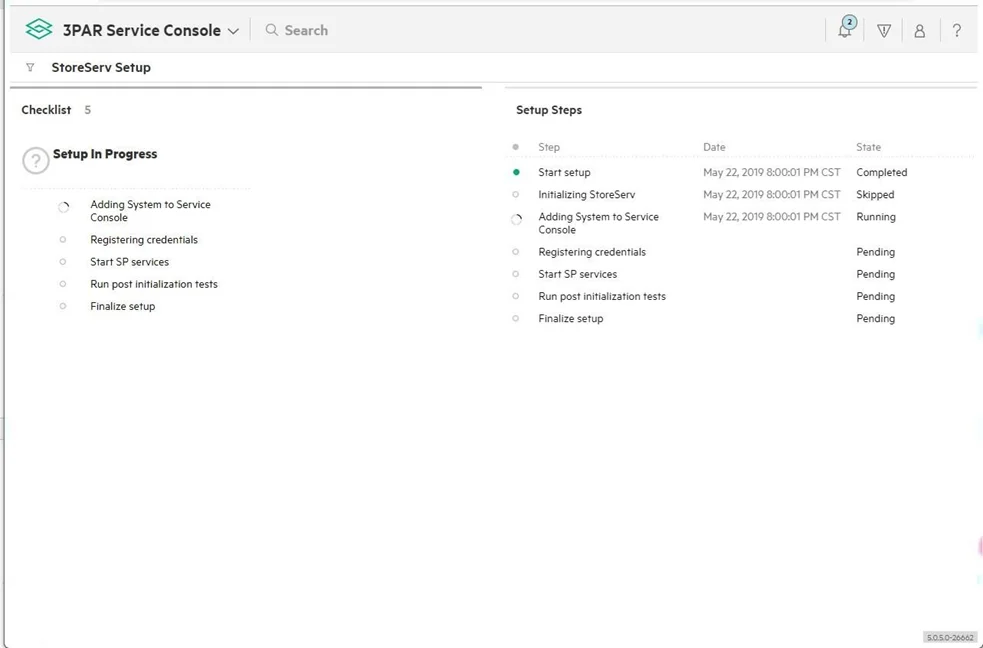This screenshot has width=983, height=648.
Task: Click the Skipped state value
Action: [875, 194]
